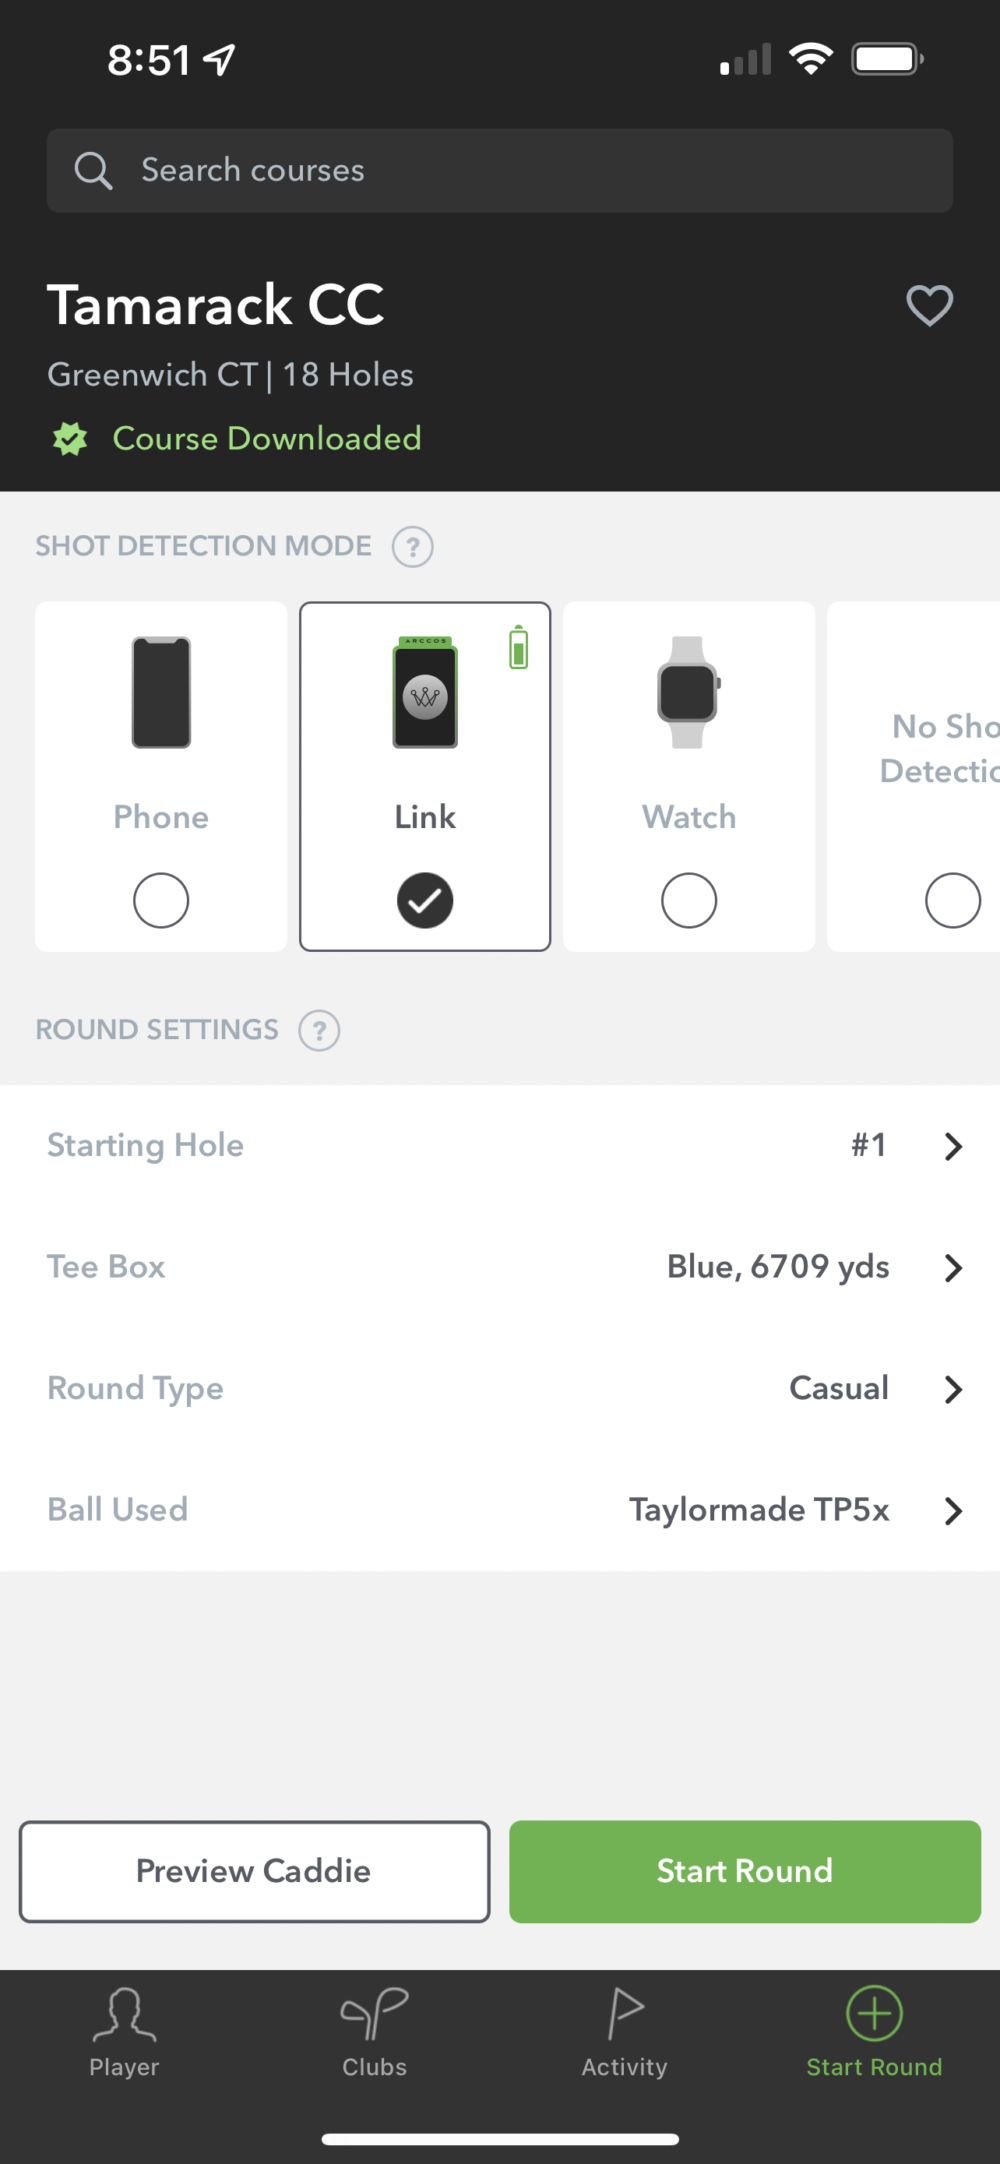Select the Phone radio button

coord(160,900)
